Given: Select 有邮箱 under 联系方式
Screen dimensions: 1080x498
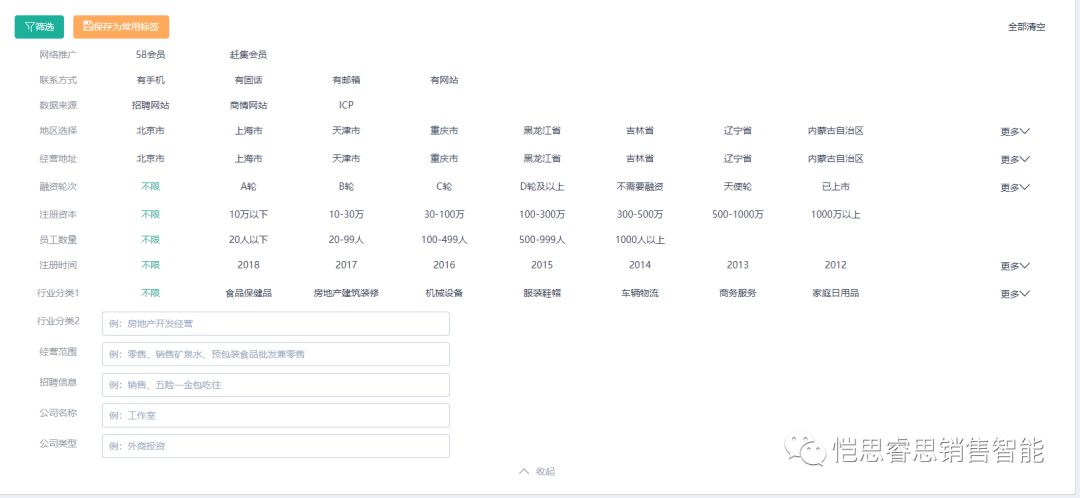Looking at the screenshot, I should [x=346, y=80].
